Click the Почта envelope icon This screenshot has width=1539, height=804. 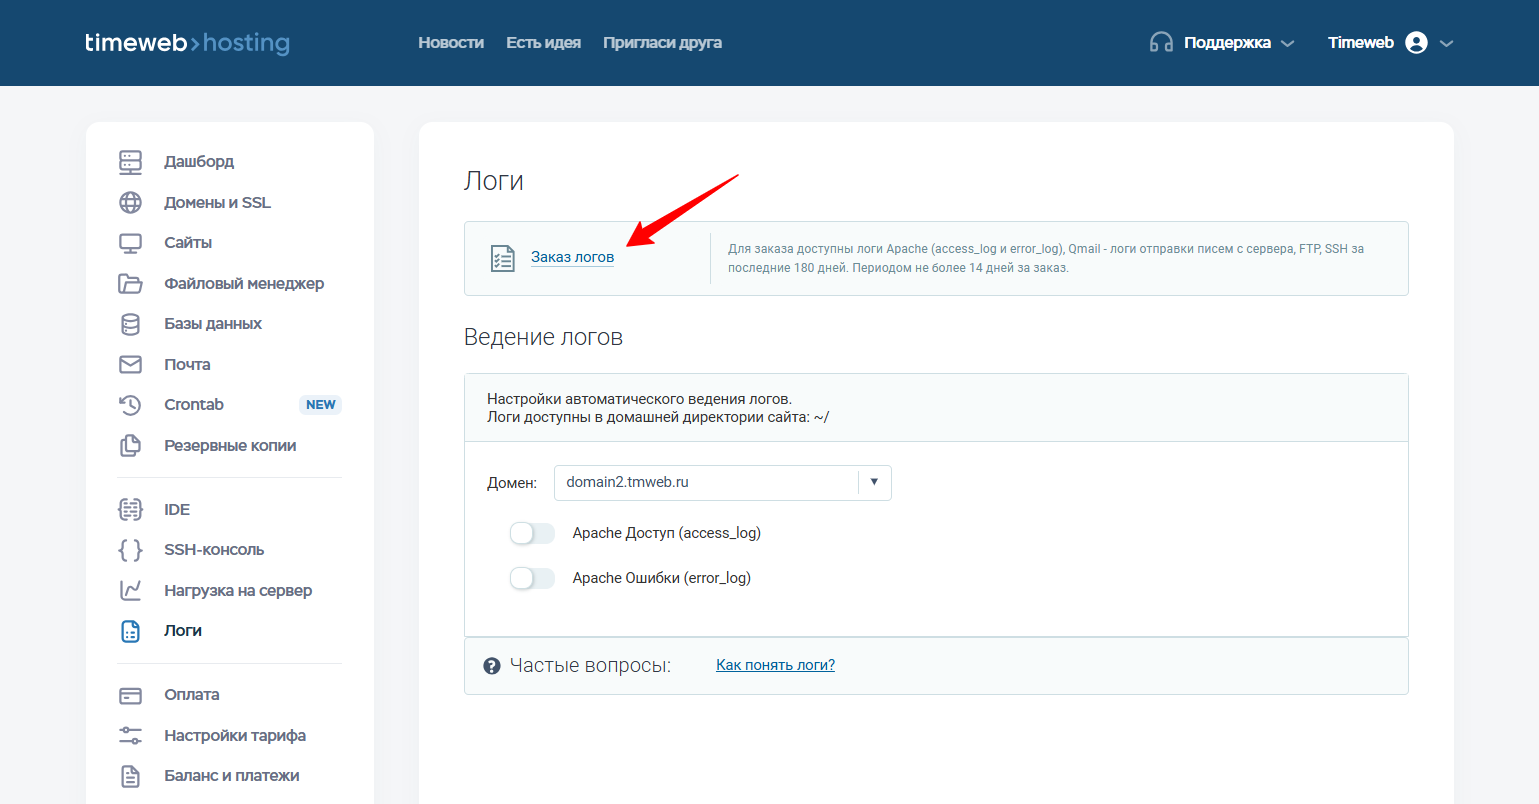(x=131, y=365)
